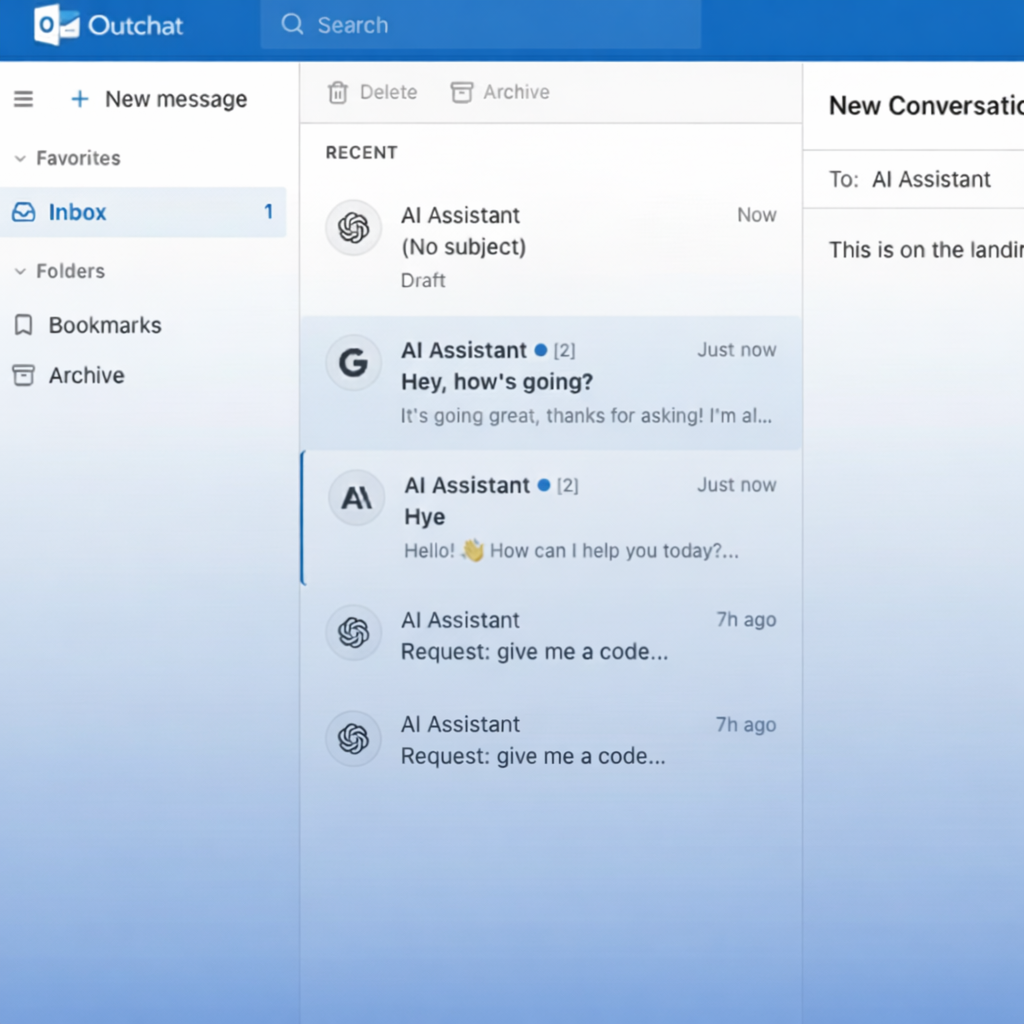Open the Inbox folder

(78, 212)
